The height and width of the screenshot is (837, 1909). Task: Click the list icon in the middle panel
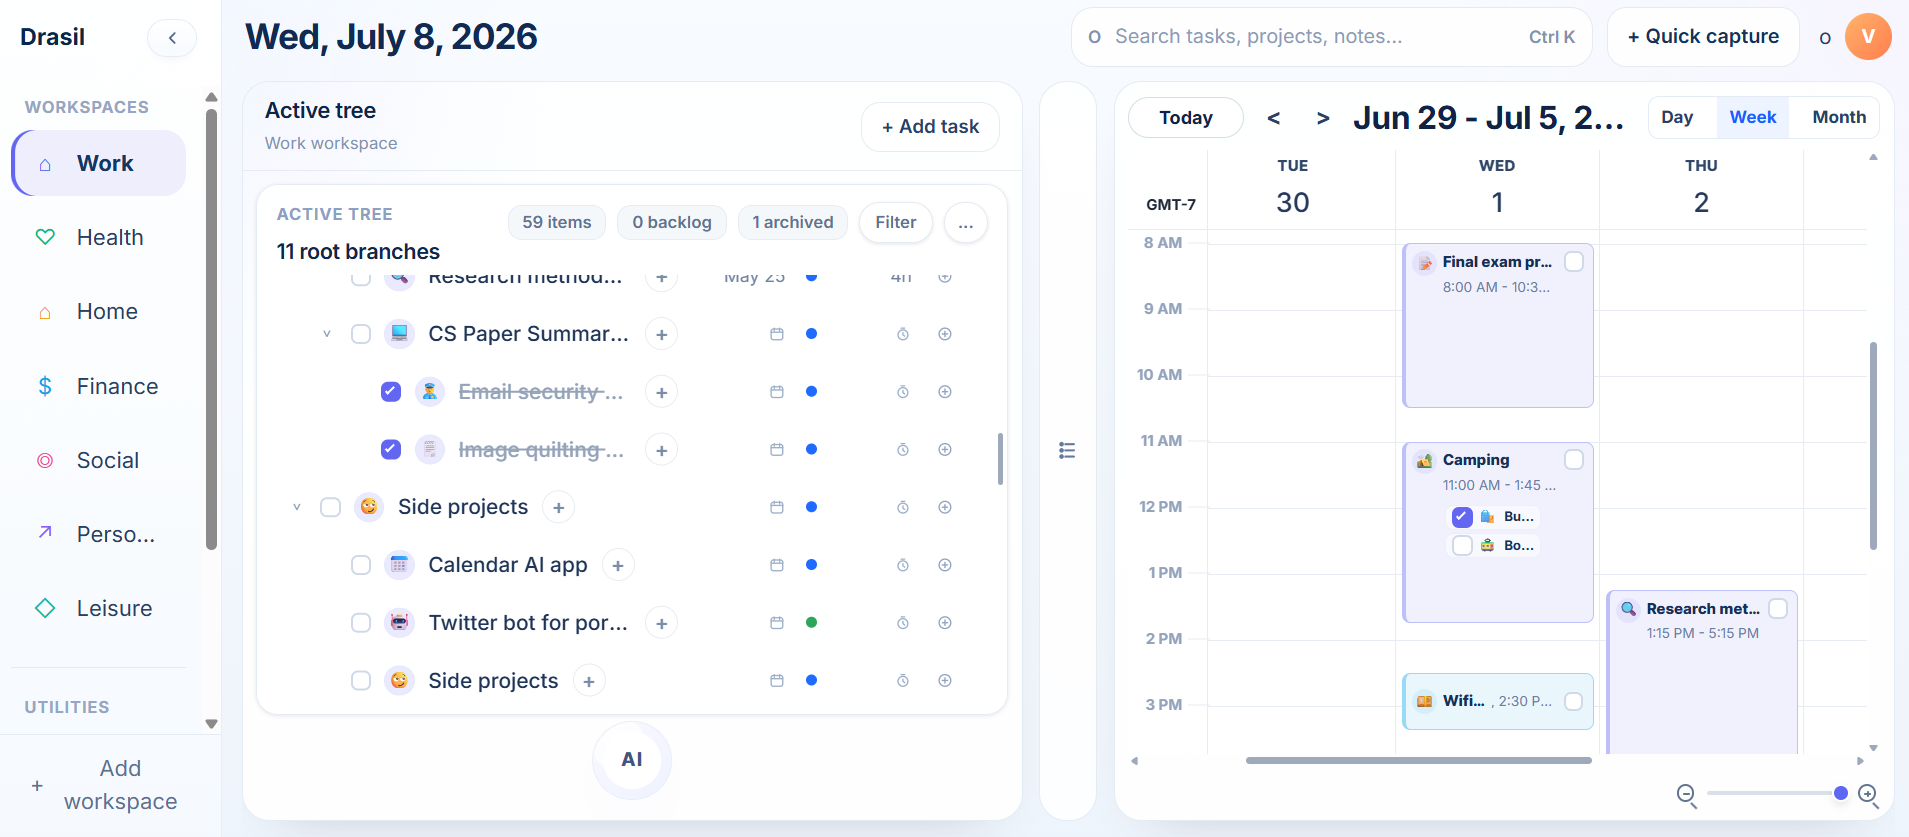click(x=1067, y=451)
